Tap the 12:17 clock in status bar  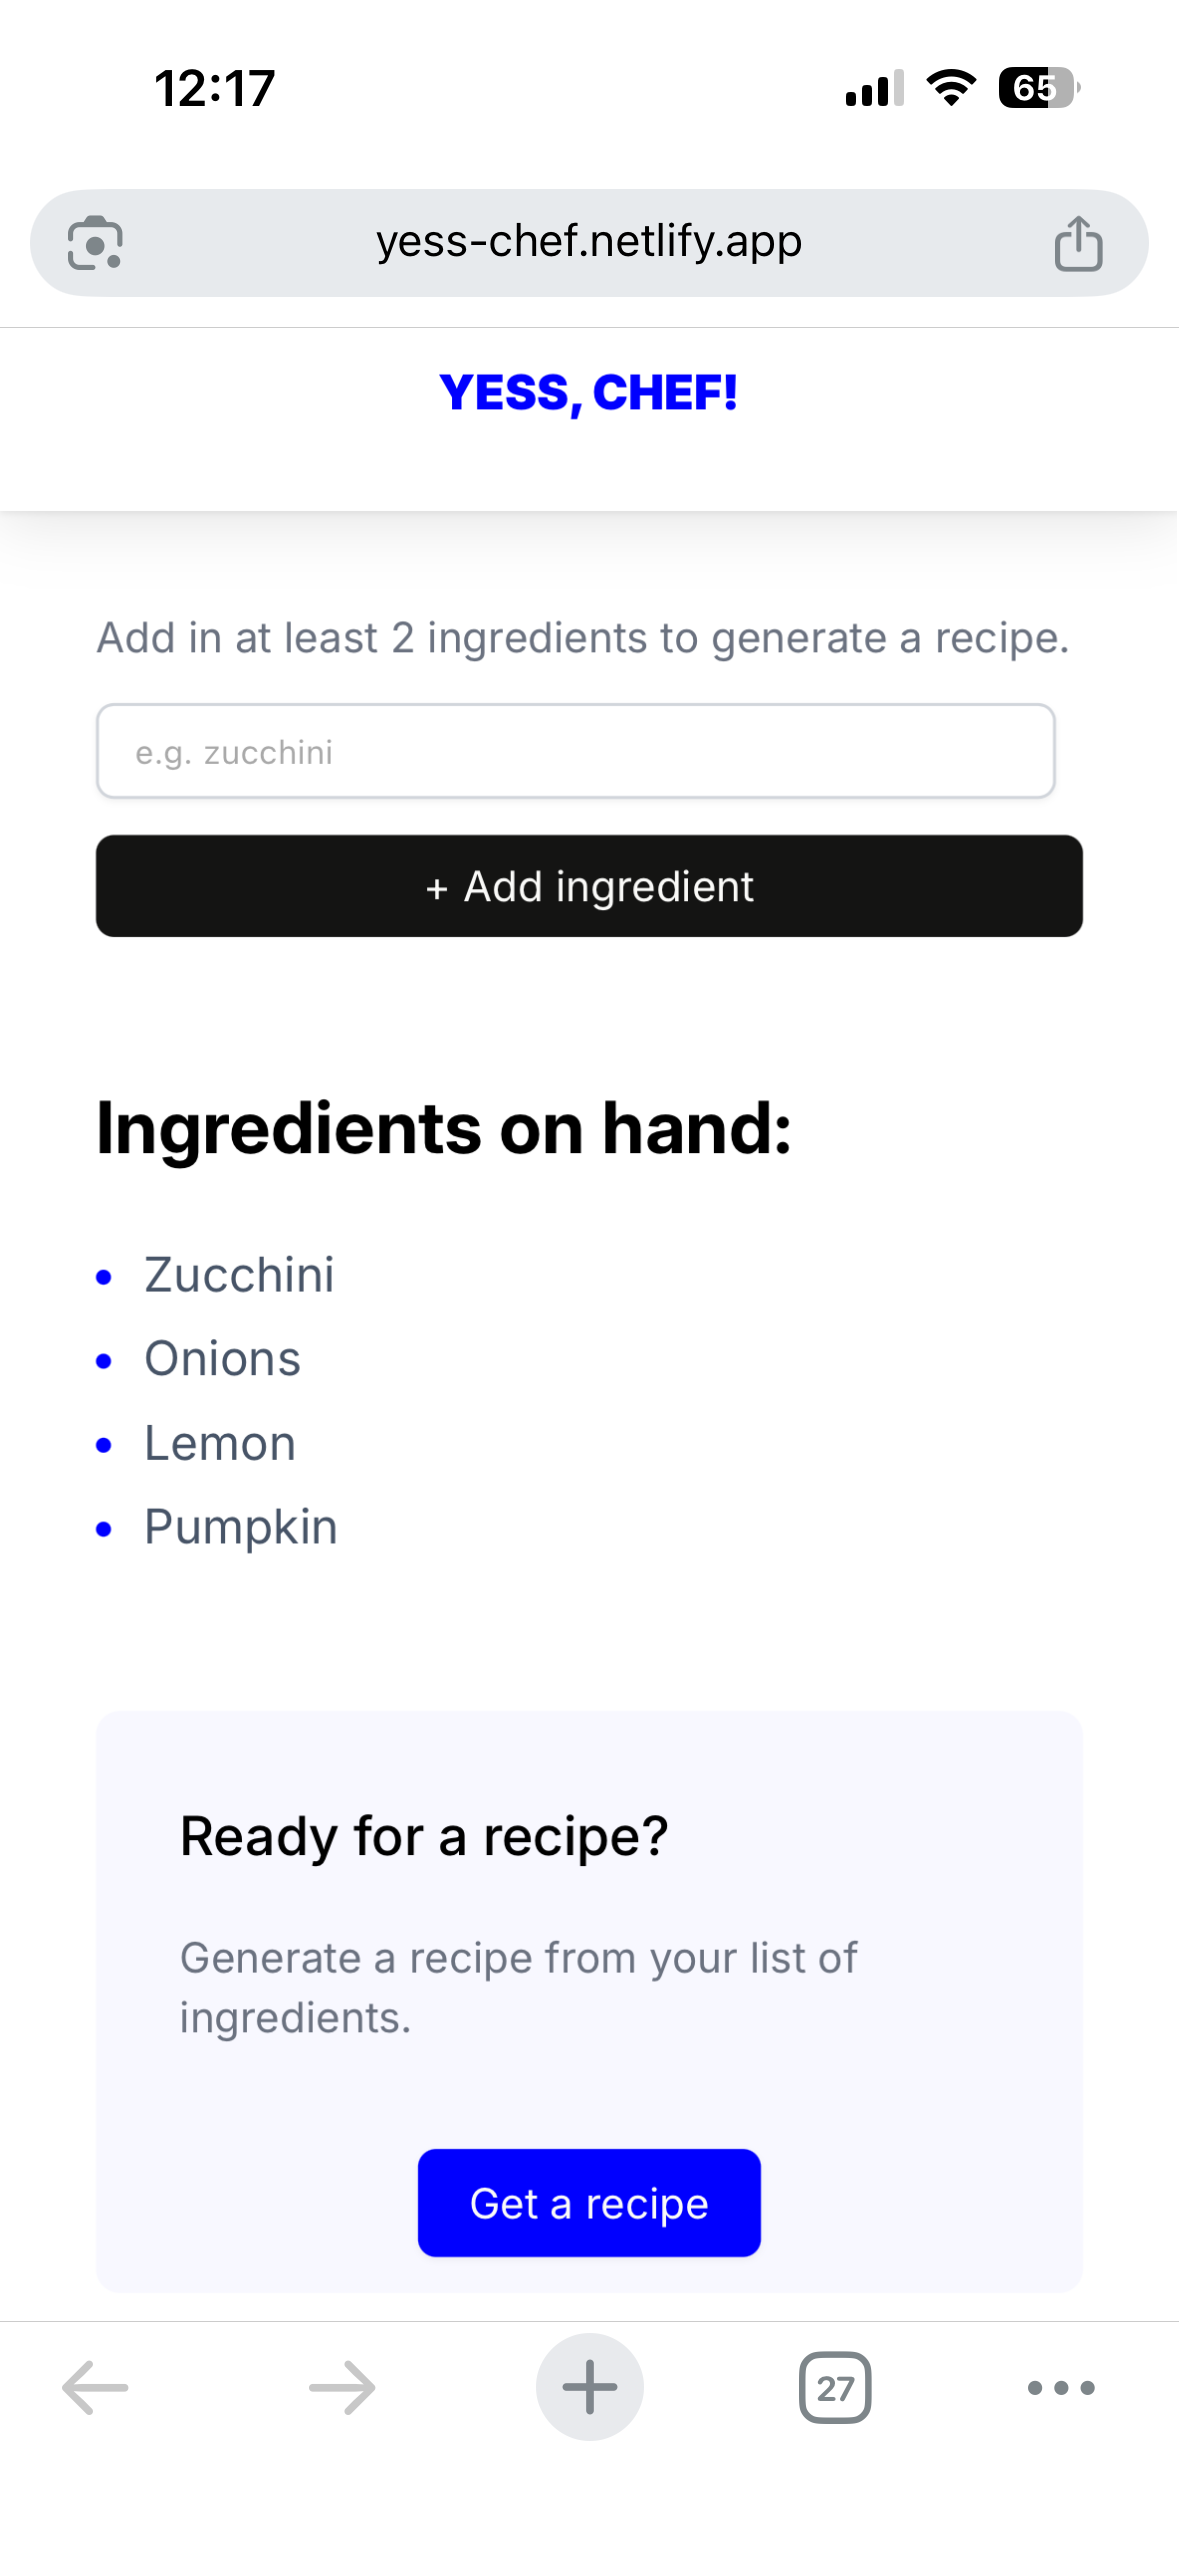[215, 88]
